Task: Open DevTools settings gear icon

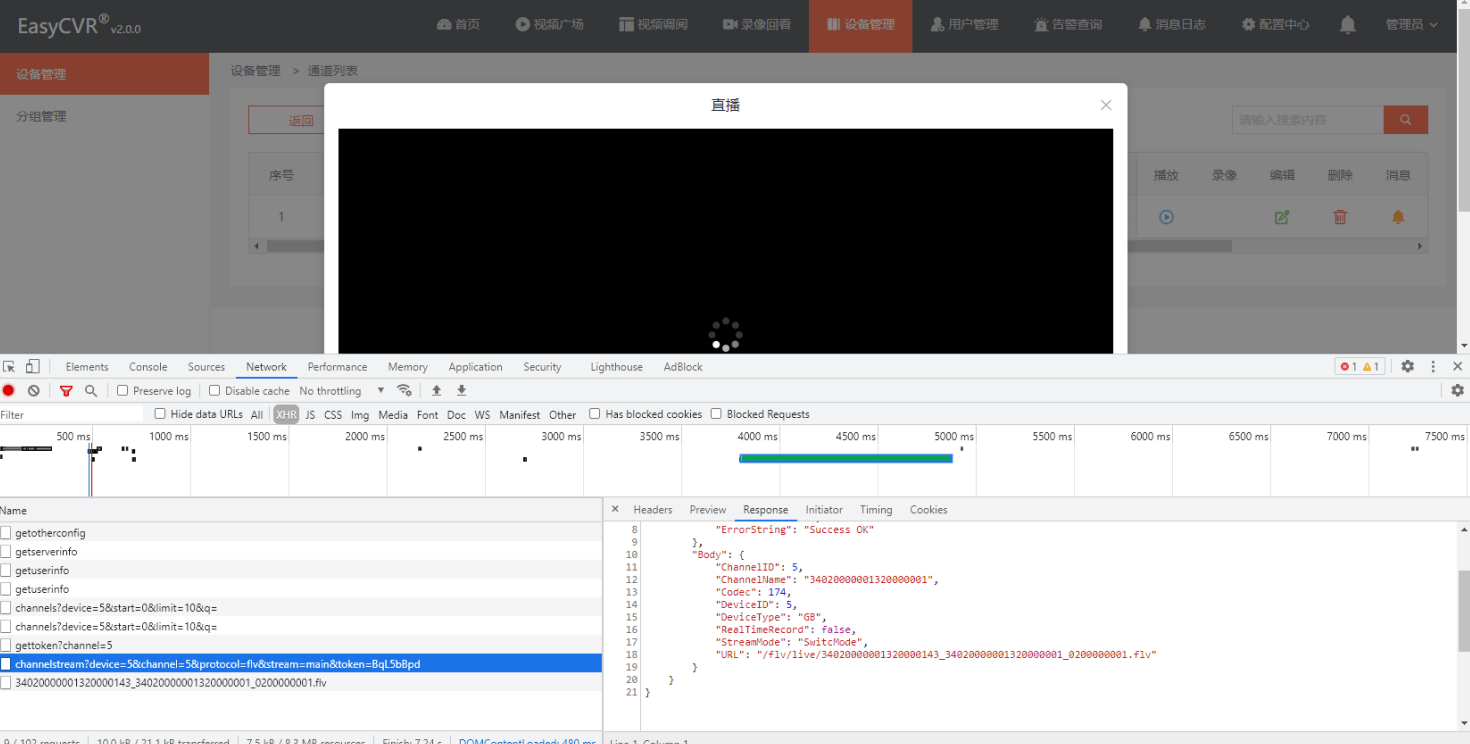Action: 1407,367
